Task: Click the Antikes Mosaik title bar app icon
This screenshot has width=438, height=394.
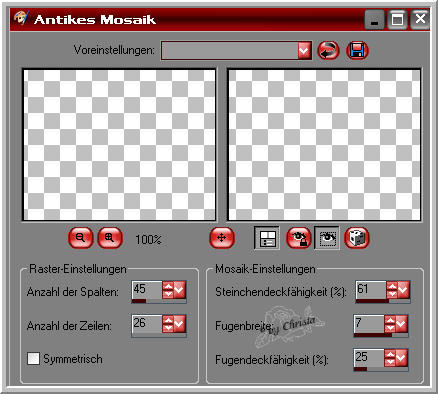Action: pos(21,18)
